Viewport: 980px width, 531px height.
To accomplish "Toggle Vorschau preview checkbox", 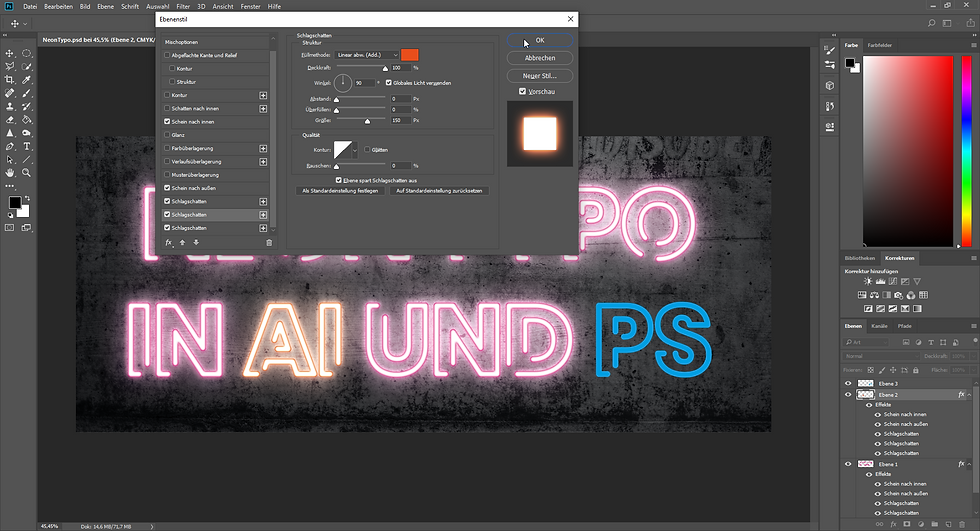I will 522,91.
